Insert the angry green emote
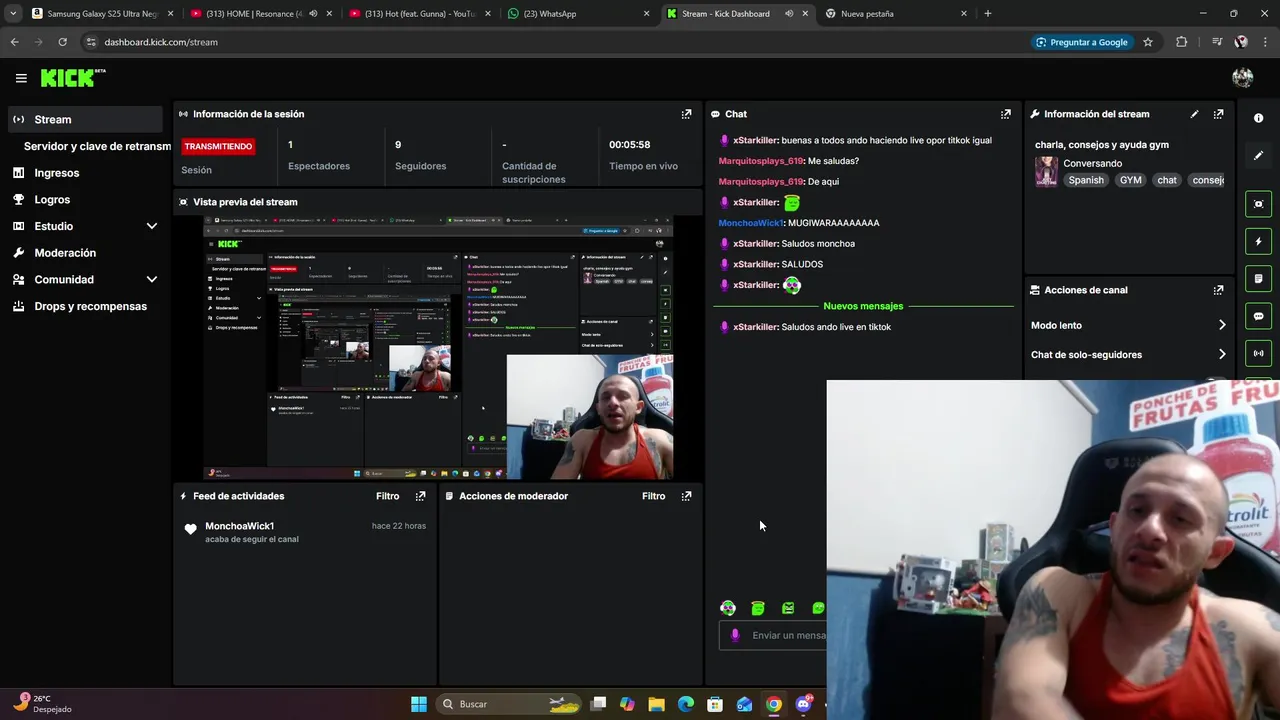The width and height of the screenshot is (1280, 720). click(788, 608)
